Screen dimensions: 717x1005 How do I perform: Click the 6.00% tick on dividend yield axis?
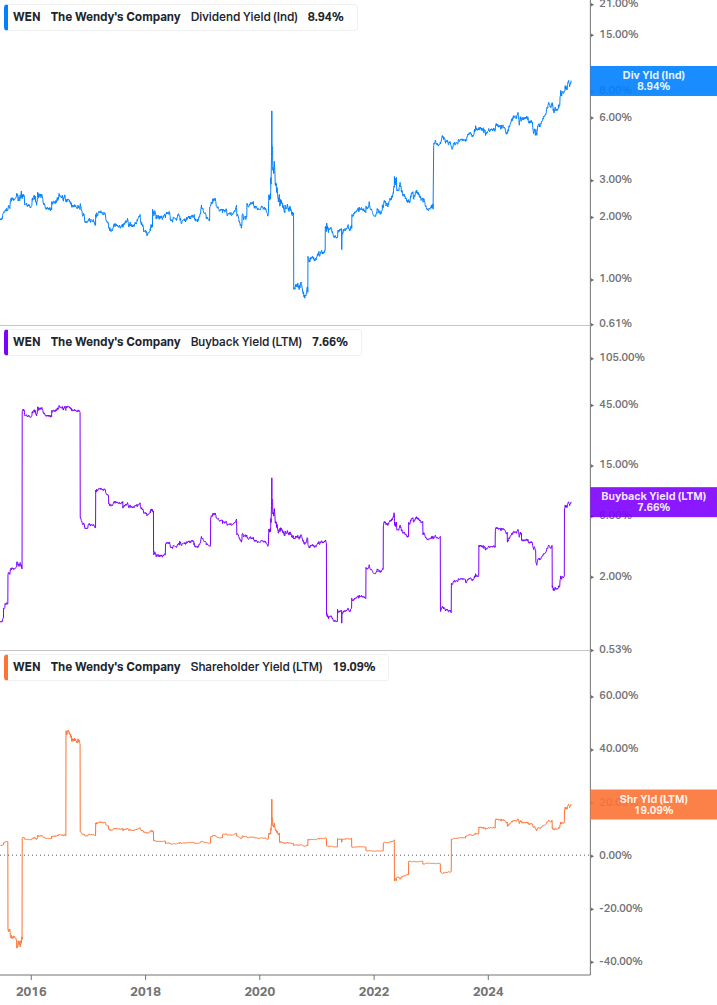(x=615, y=117)
